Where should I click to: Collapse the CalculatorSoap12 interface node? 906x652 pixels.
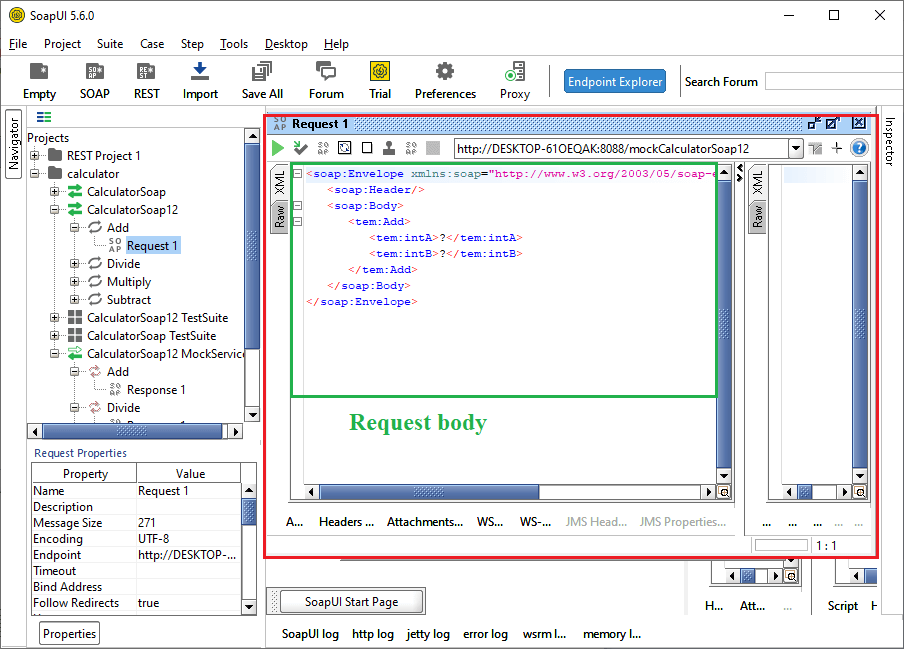click(x=54, y=209)
